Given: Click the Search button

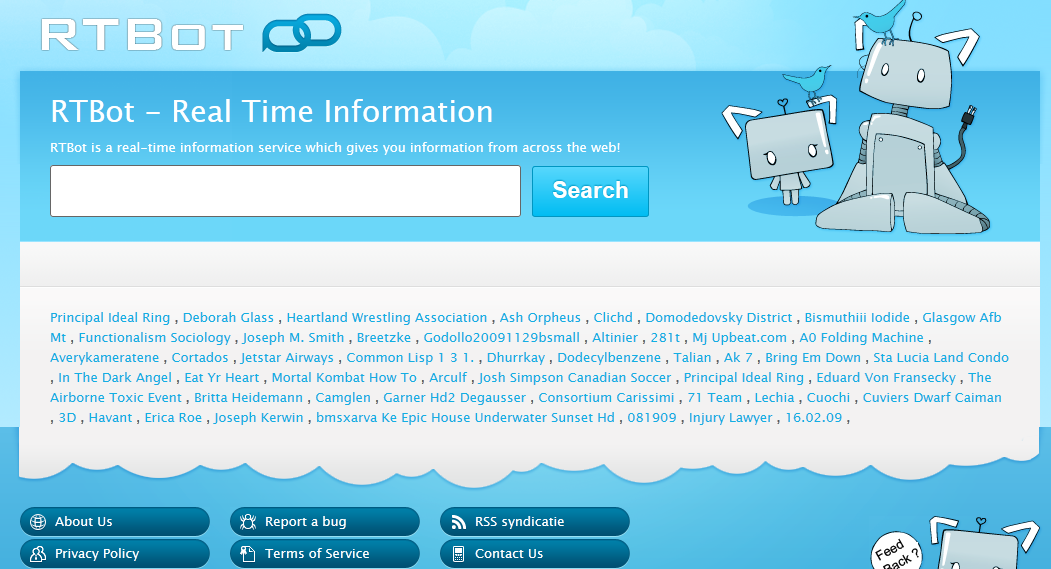Looking at the screenshot, I should (x=591, y=191).
